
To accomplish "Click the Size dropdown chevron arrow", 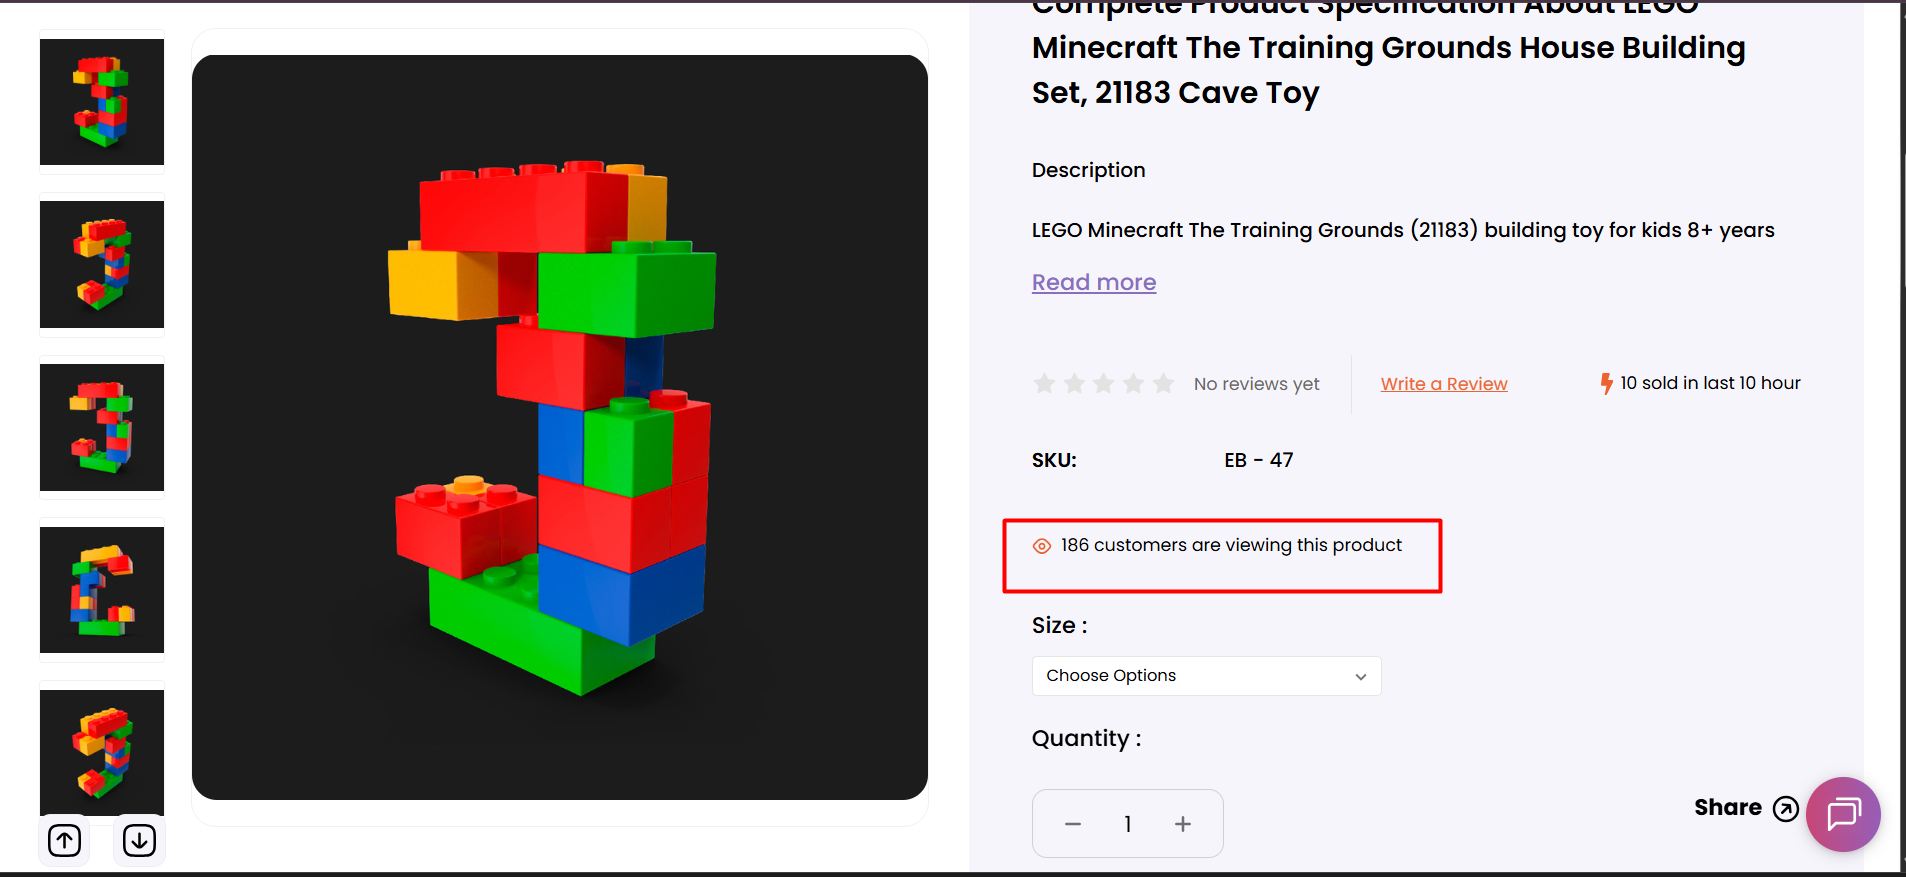I will pyautogui.click(x=1361, y=677).
